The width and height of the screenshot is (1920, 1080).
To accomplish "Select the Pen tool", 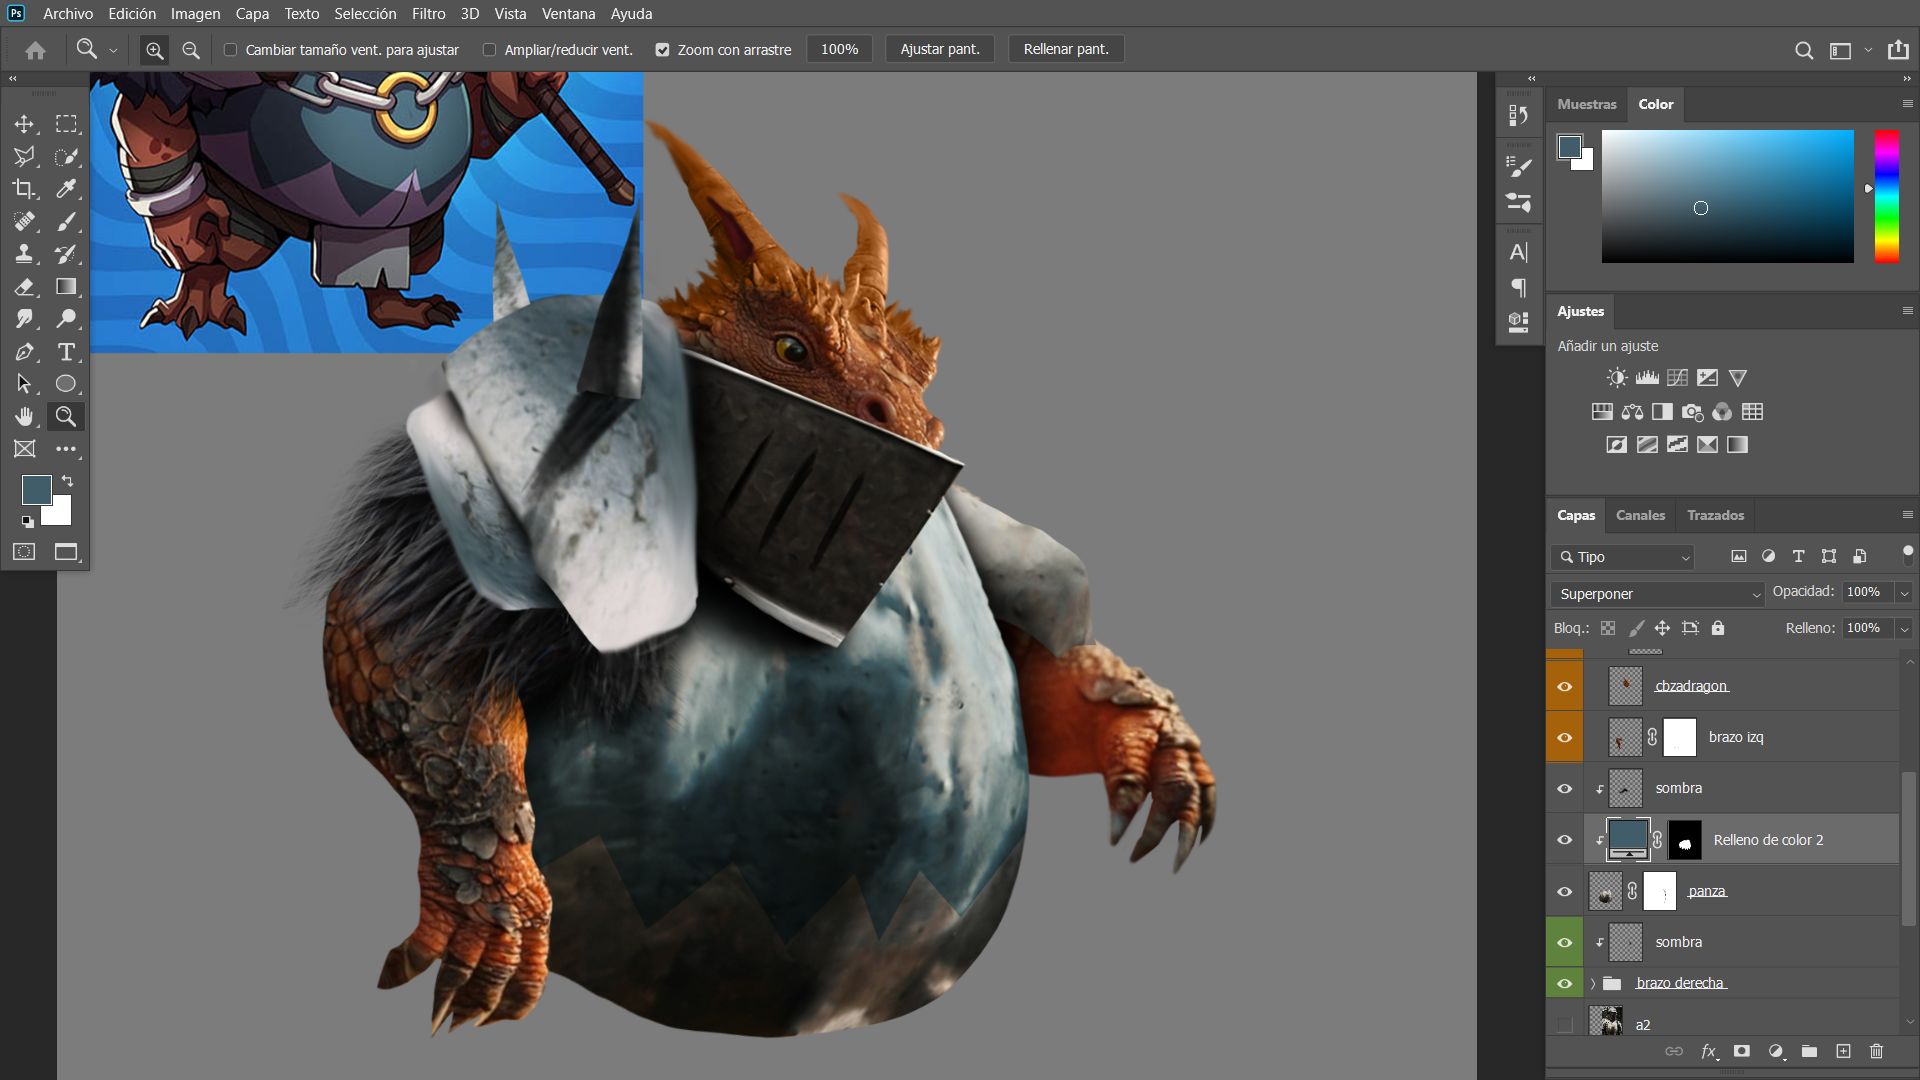I will [x=24, y=352].
